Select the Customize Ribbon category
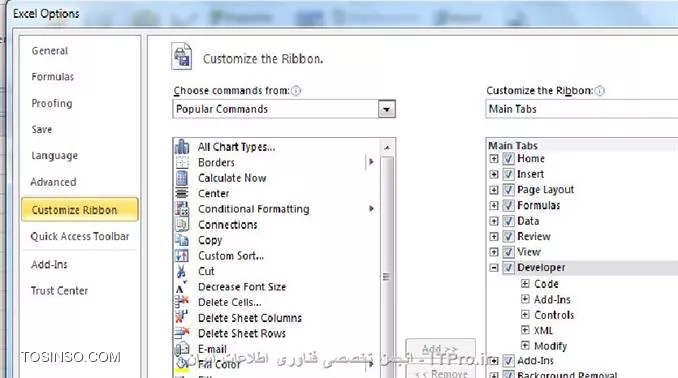 coord(80,210)
